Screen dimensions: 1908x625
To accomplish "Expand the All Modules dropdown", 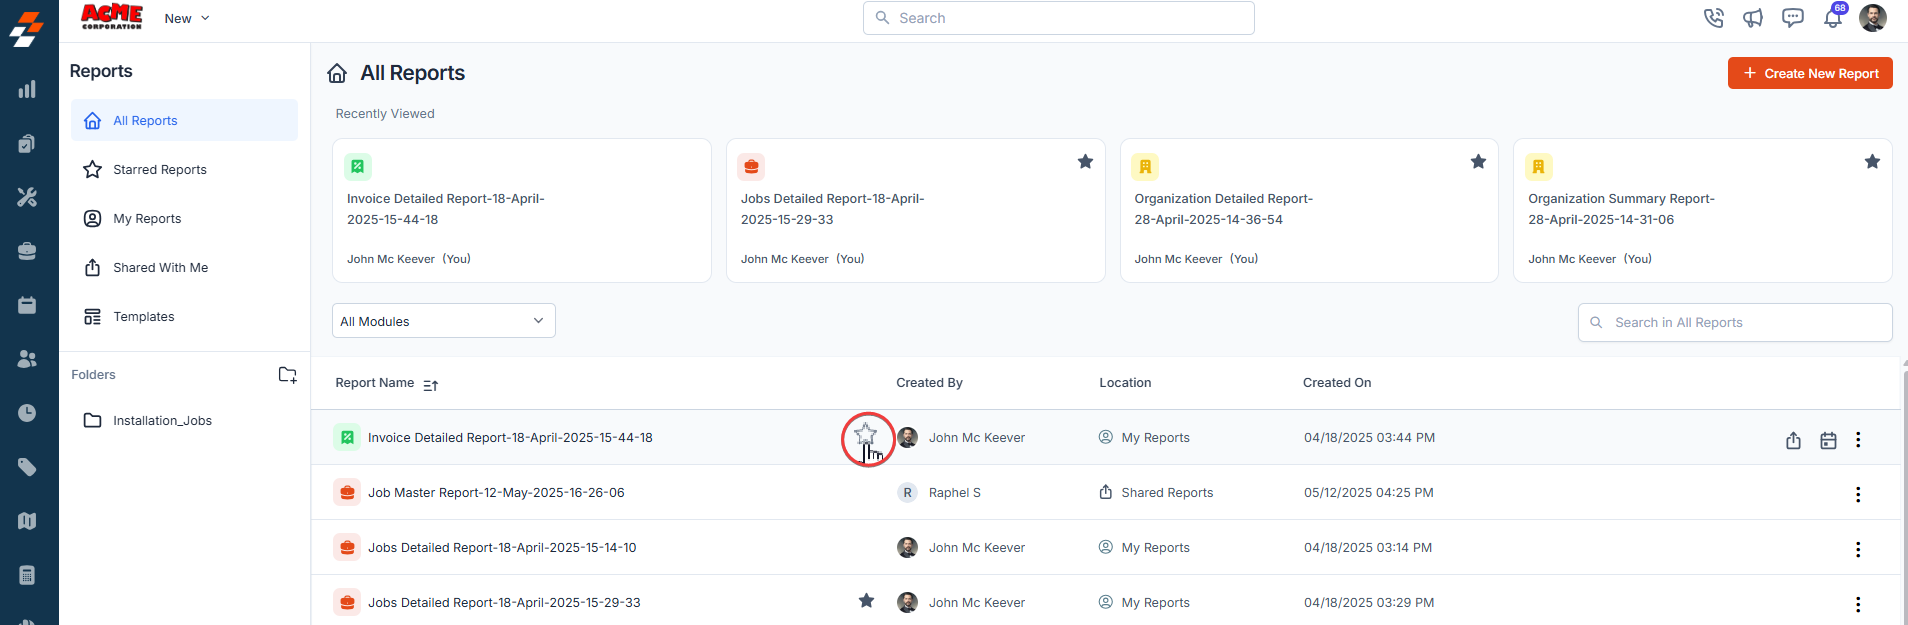I will pos(444,321).
